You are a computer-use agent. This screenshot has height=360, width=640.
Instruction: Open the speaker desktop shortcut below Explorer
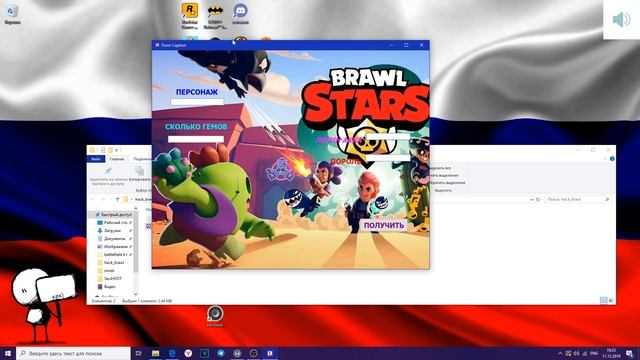215,316
